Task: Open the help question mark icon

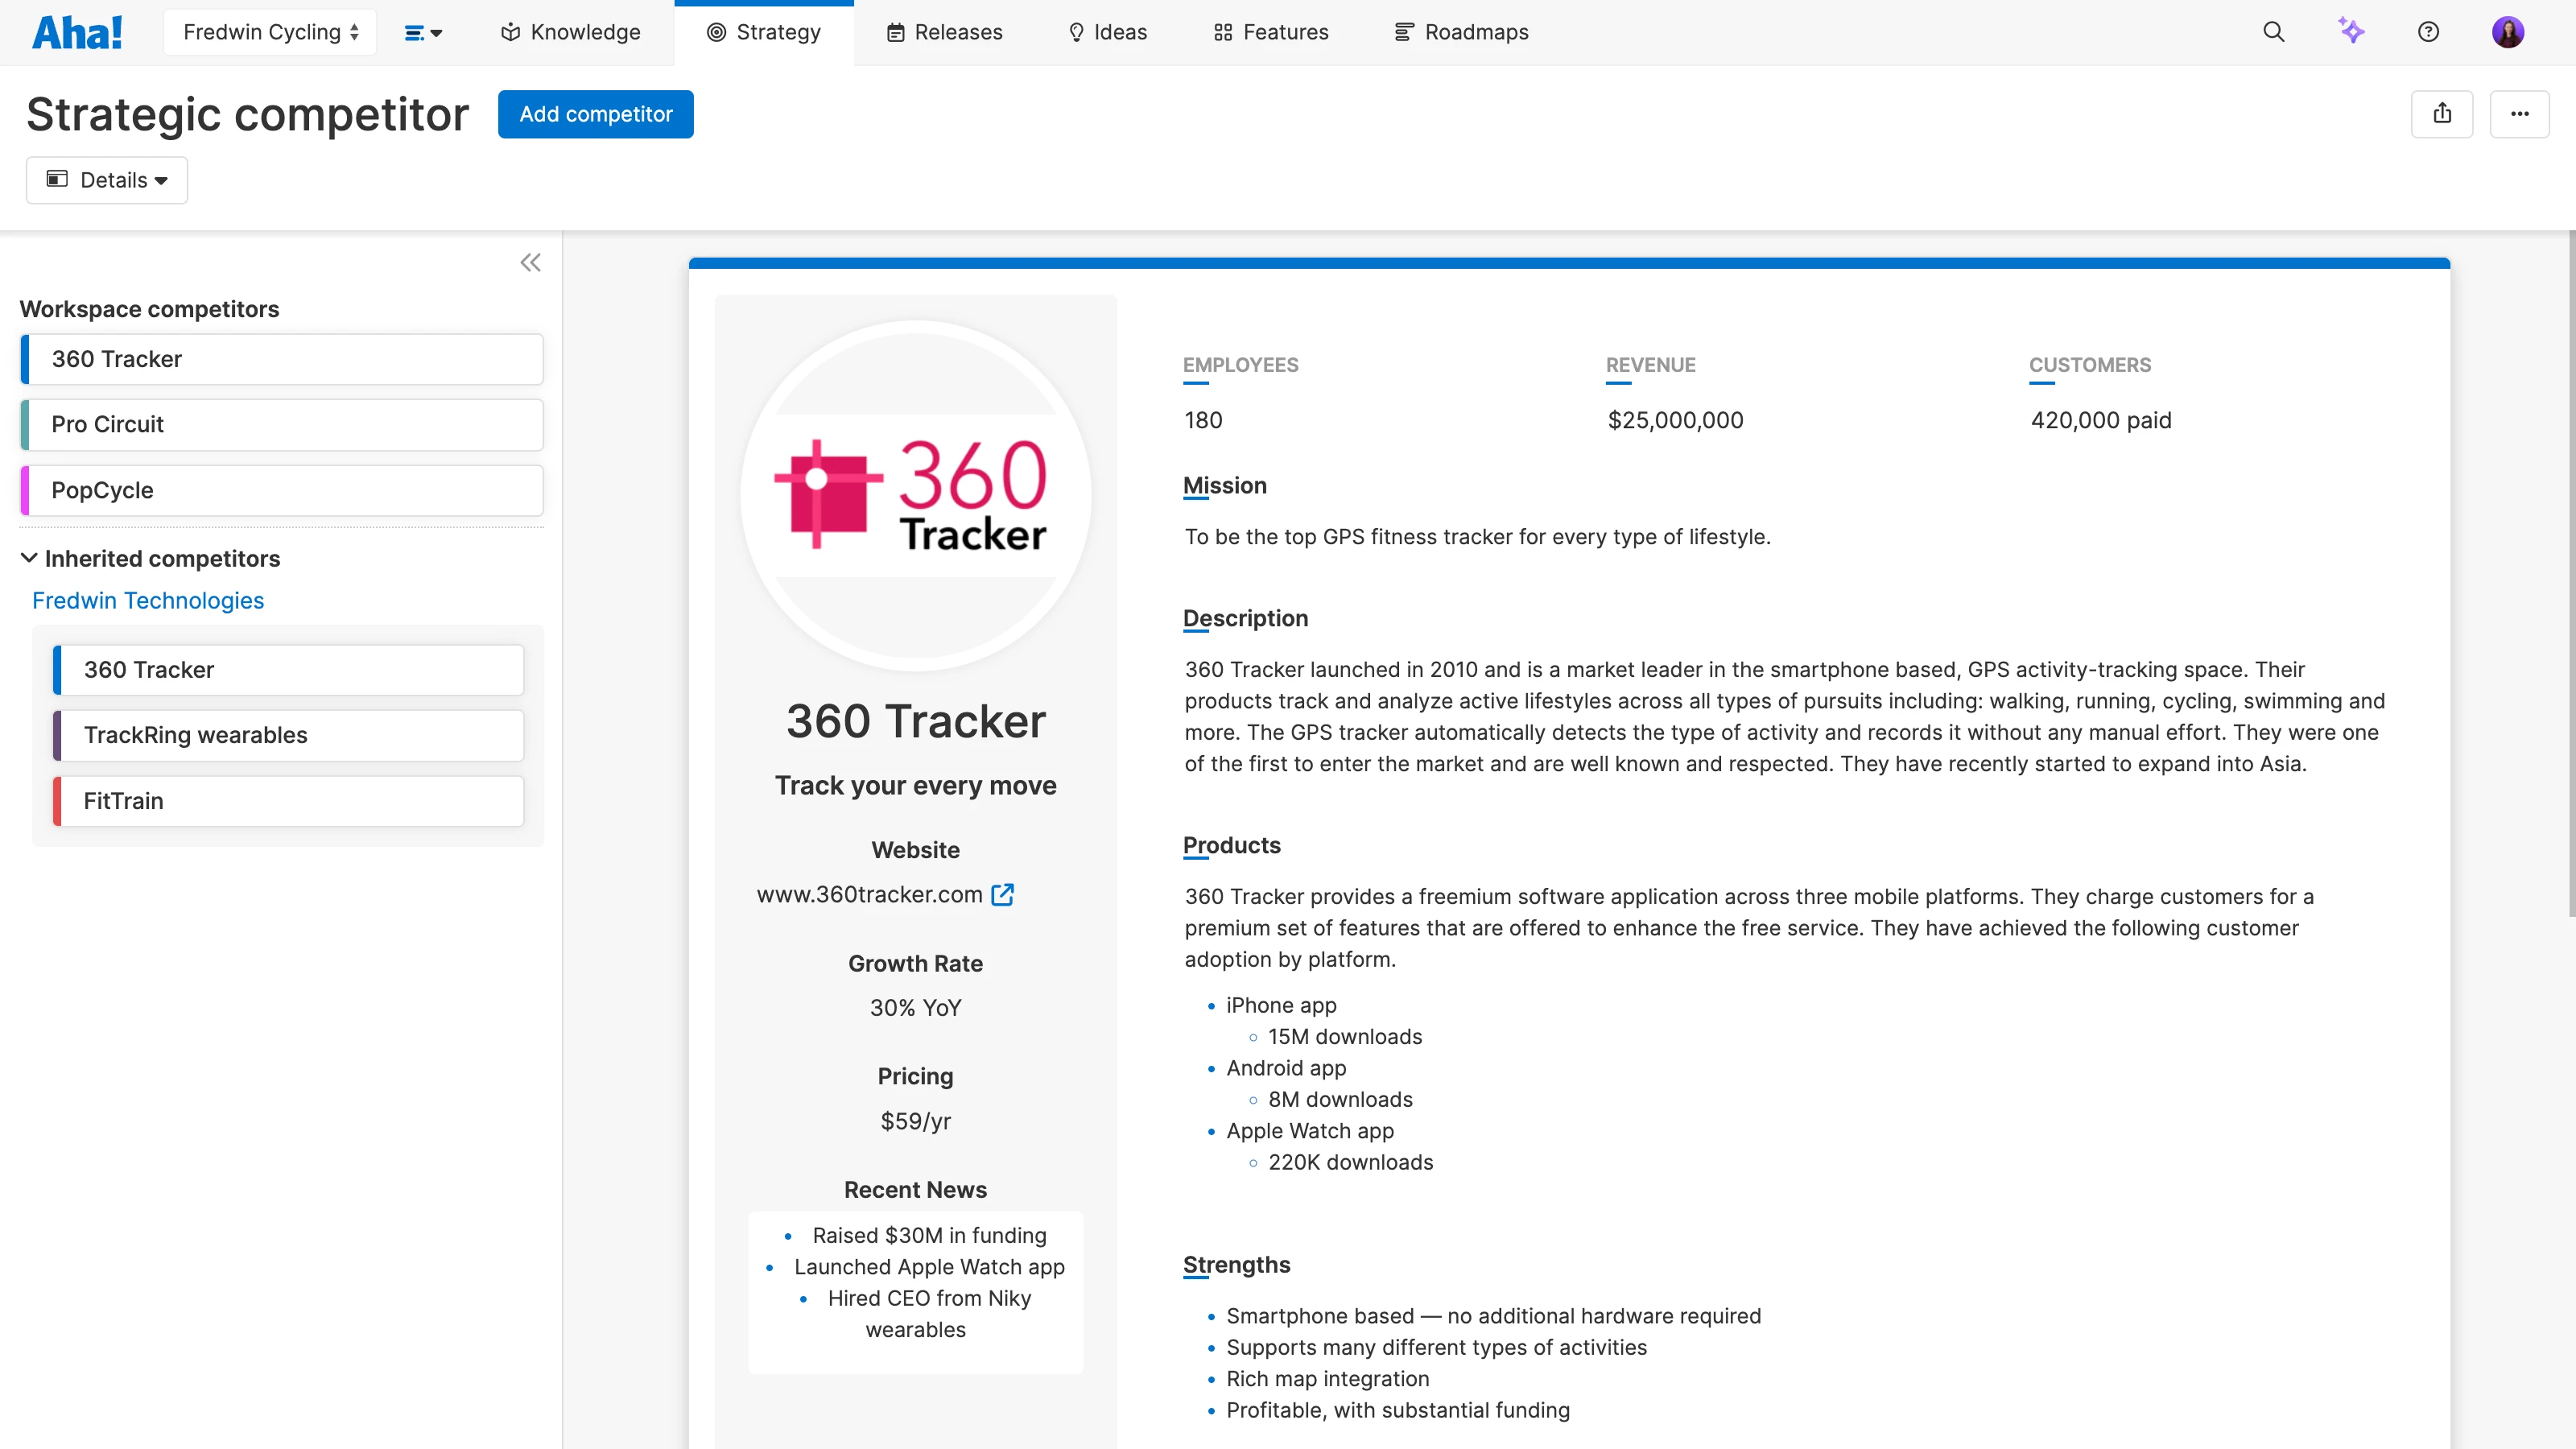Action: coord(2428,32)
